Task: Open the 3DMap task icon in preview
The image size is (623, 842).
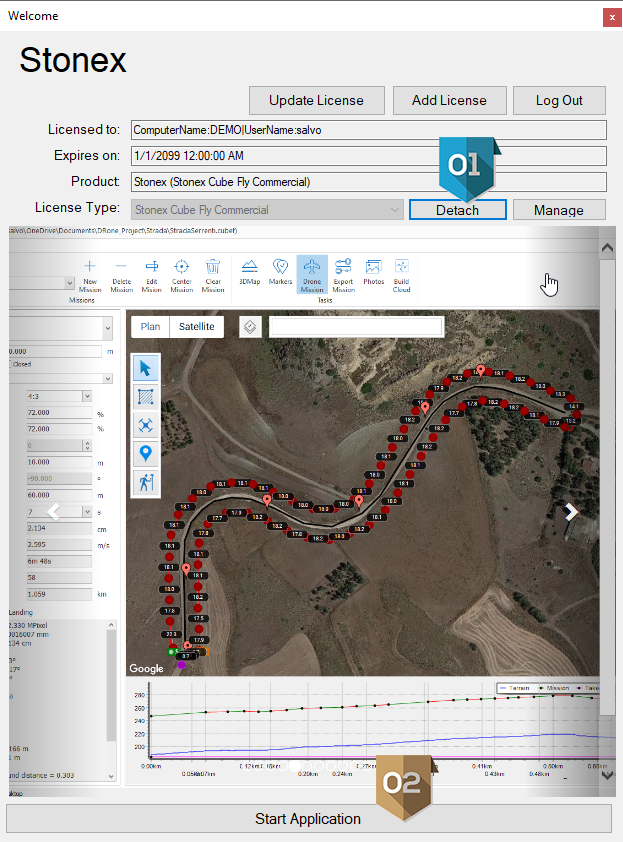Action: tap(250, 272)
